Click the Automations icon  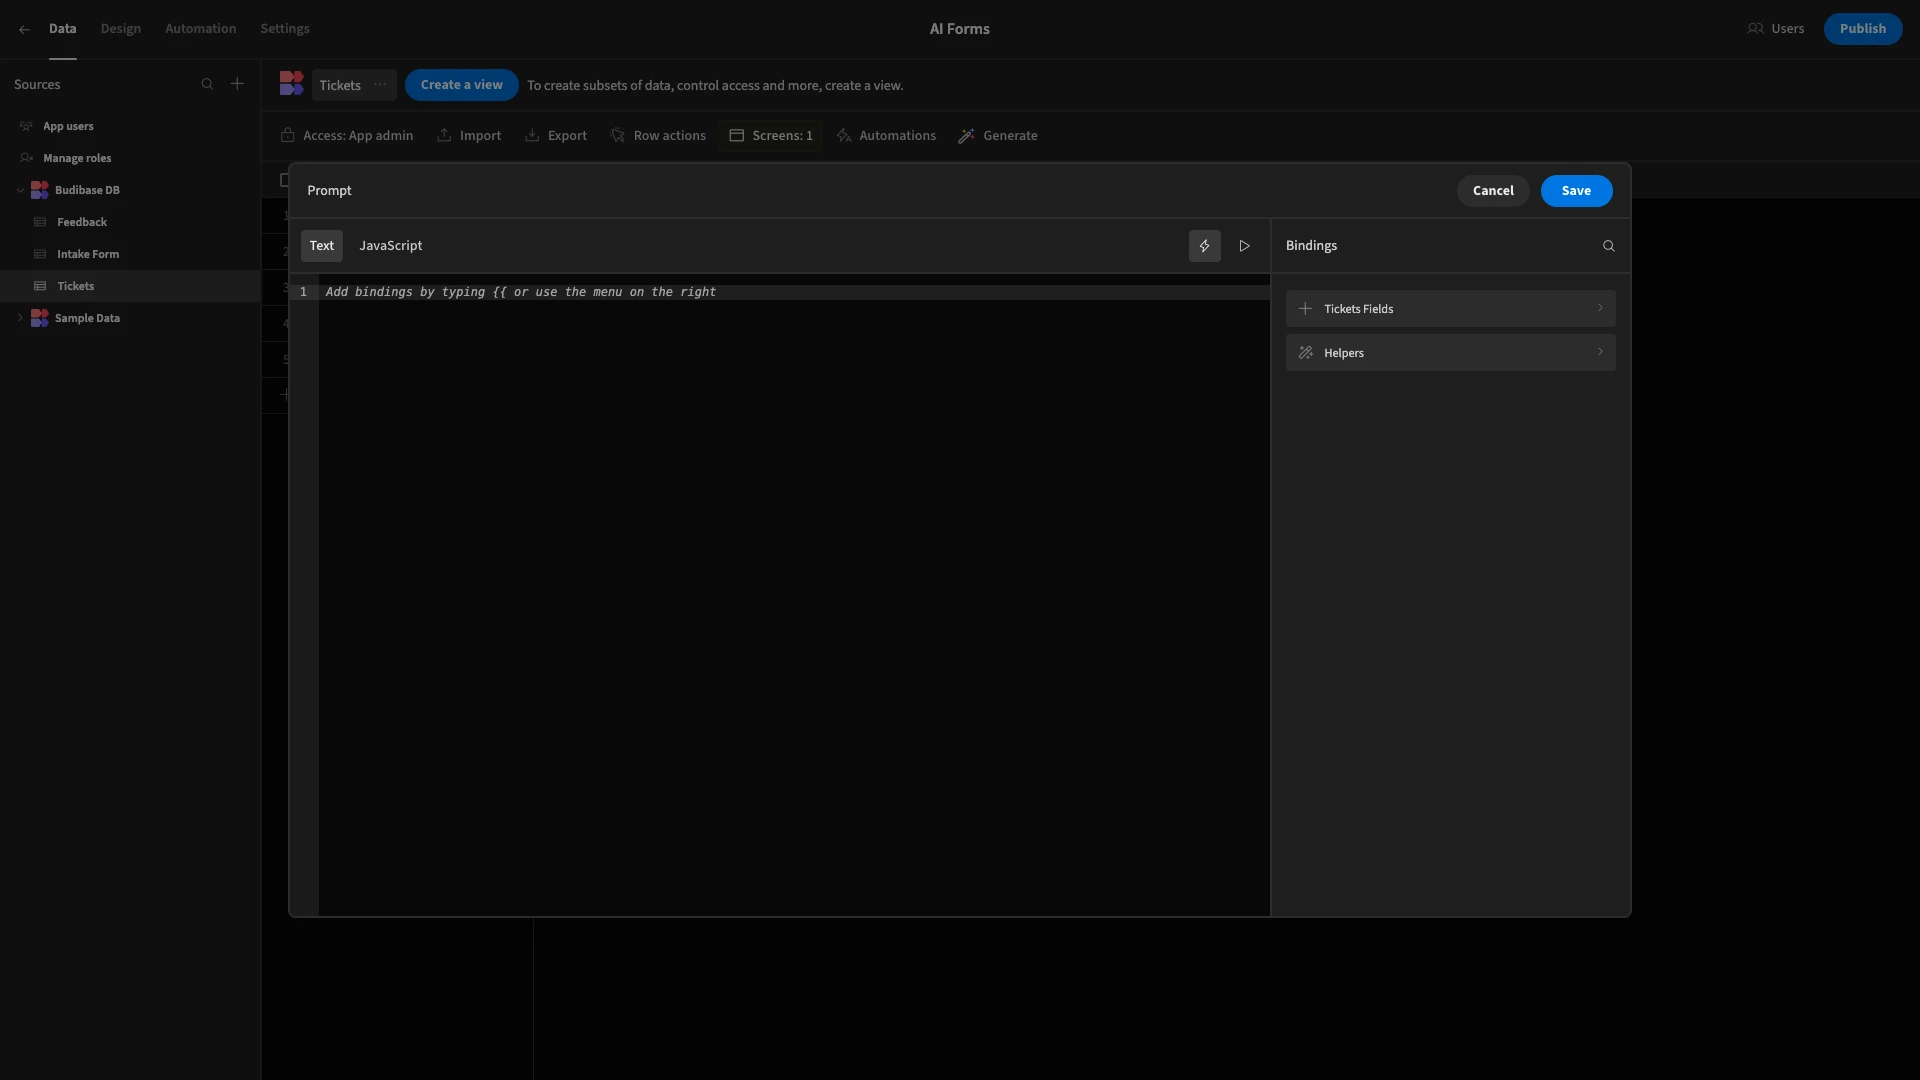[x=844, y=135]
